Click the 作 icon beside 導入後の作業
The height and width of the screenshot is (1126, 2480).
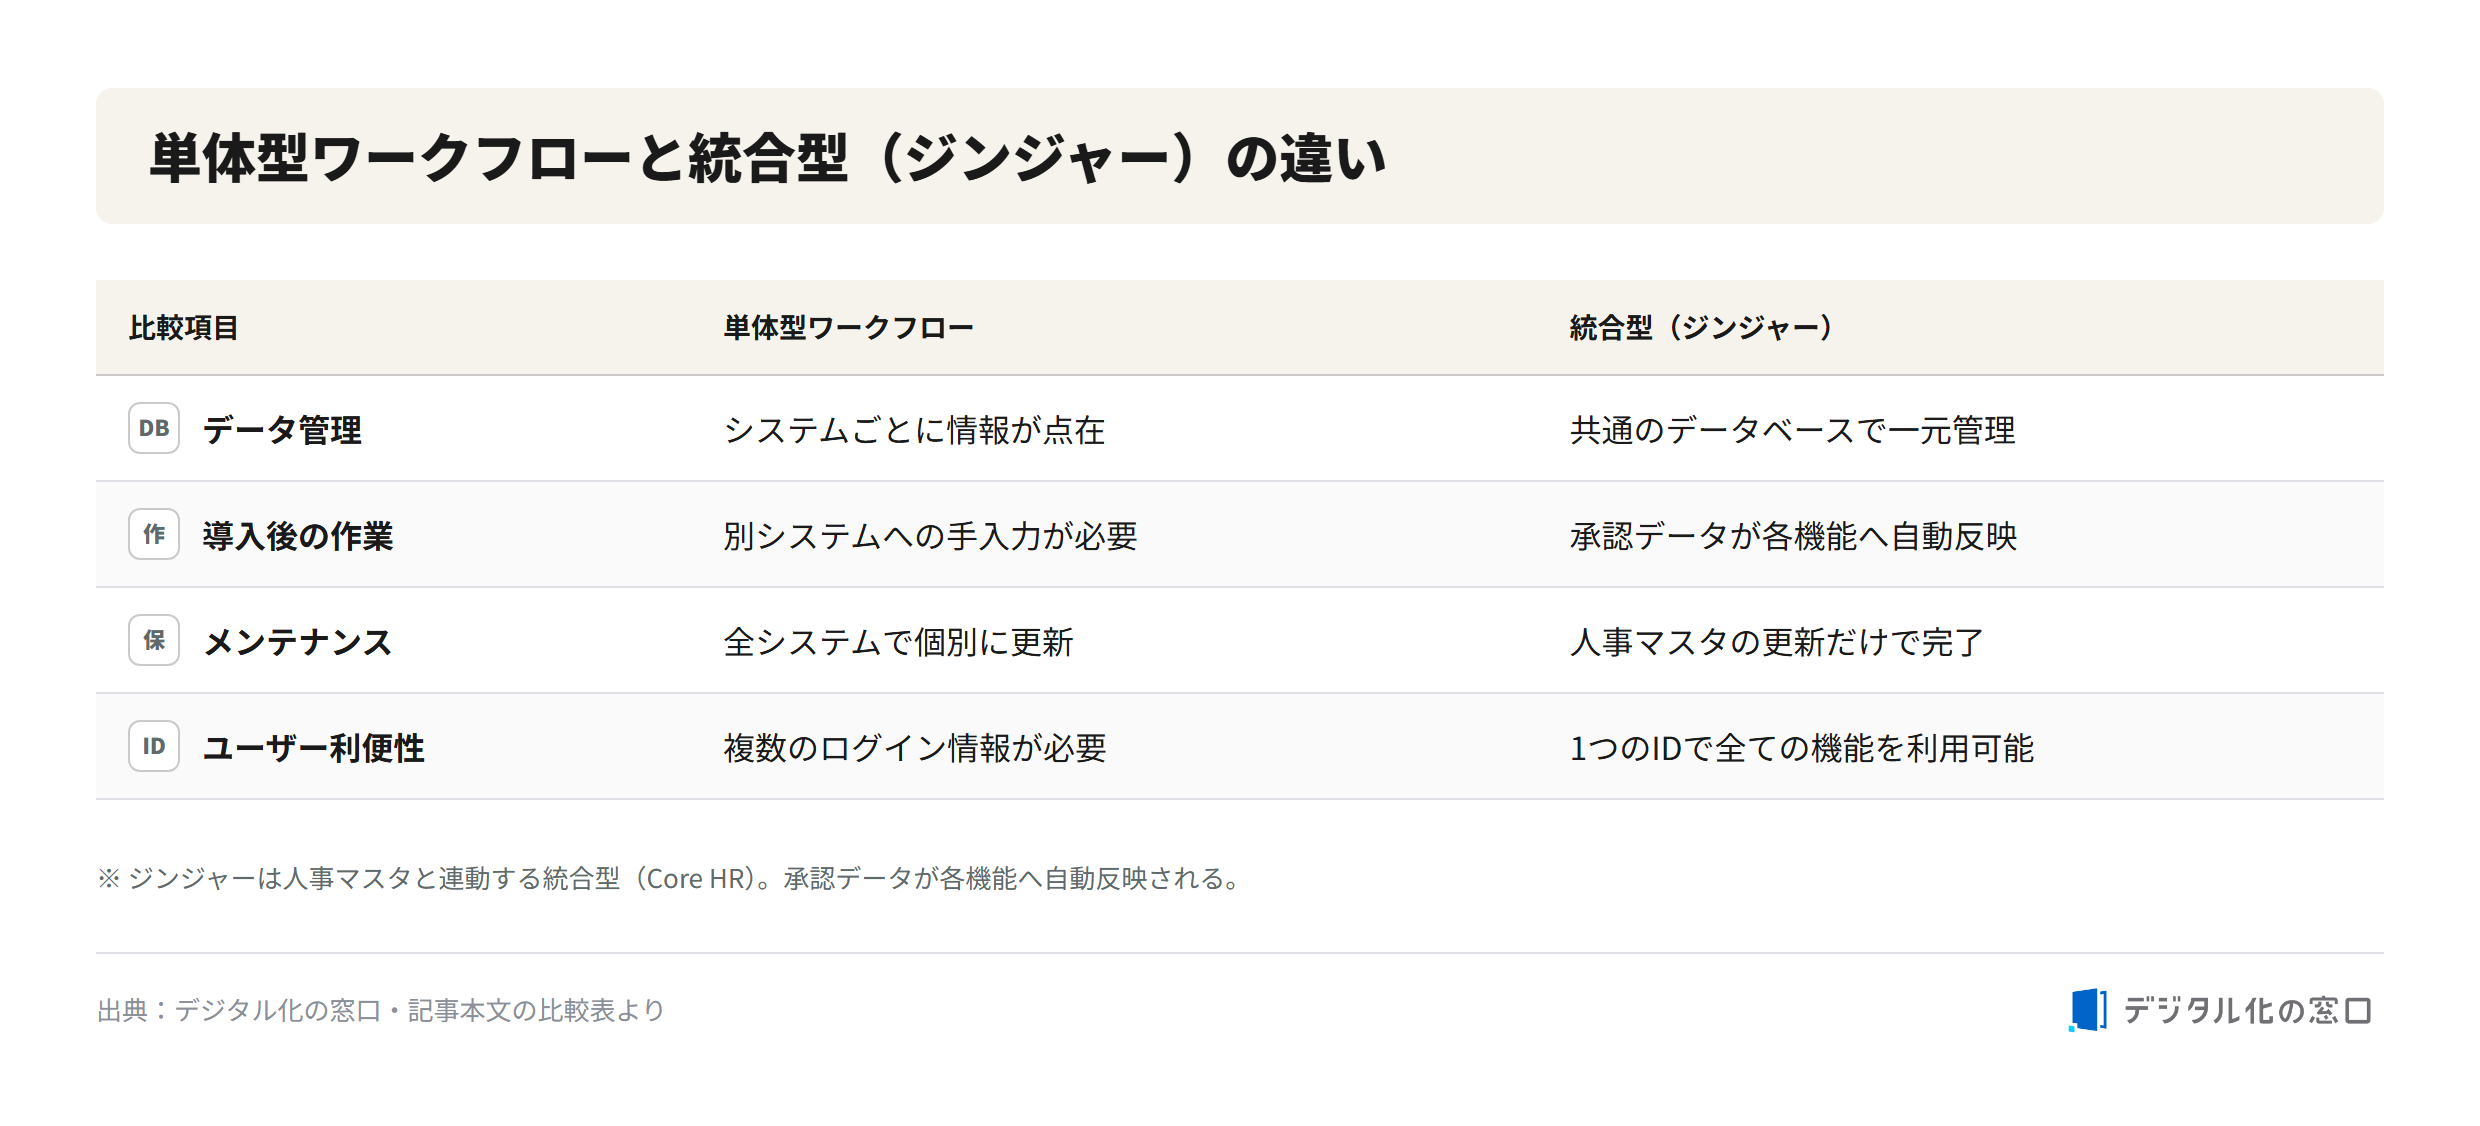pos(154,534)
